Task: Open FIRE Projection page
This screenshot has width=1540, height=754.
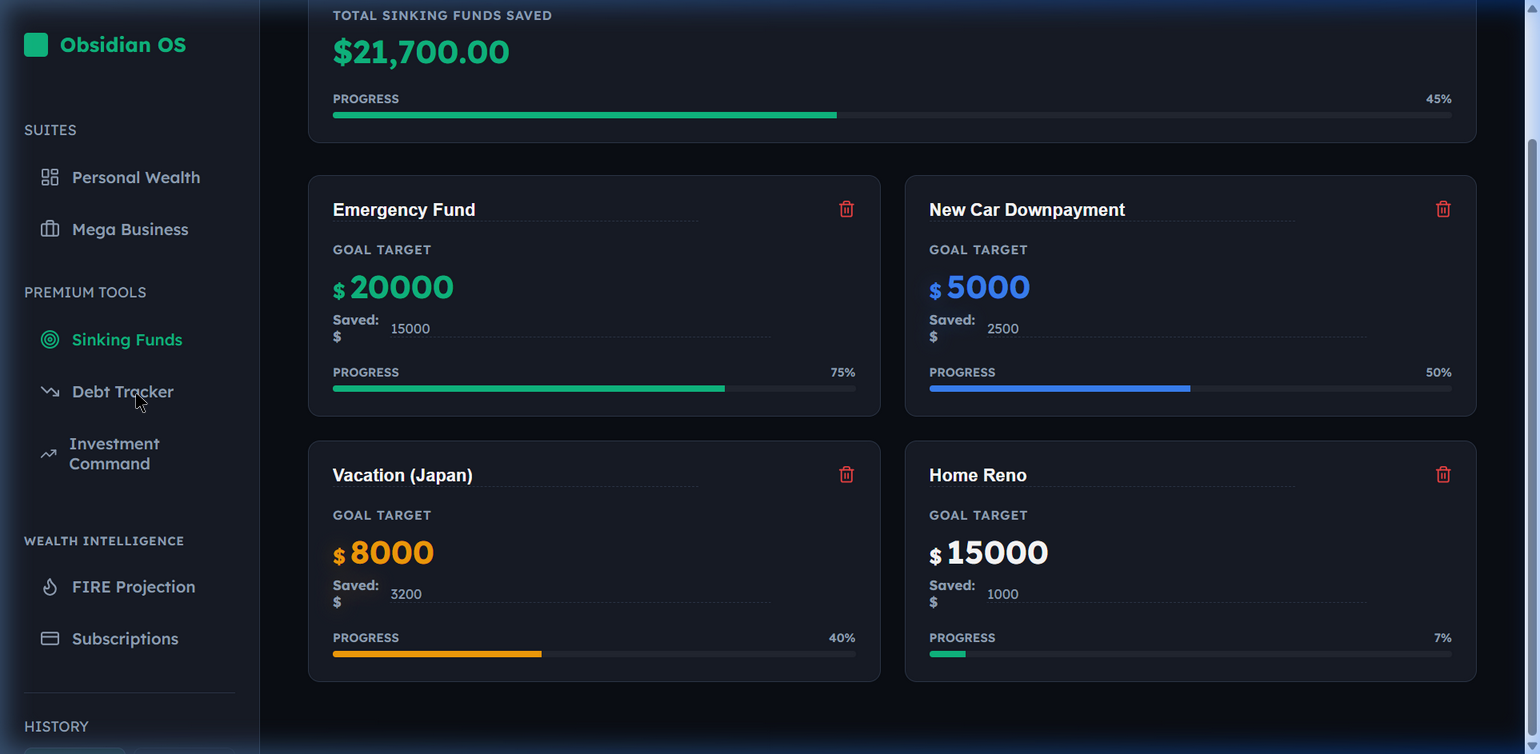Action: [x=129, y=587]
